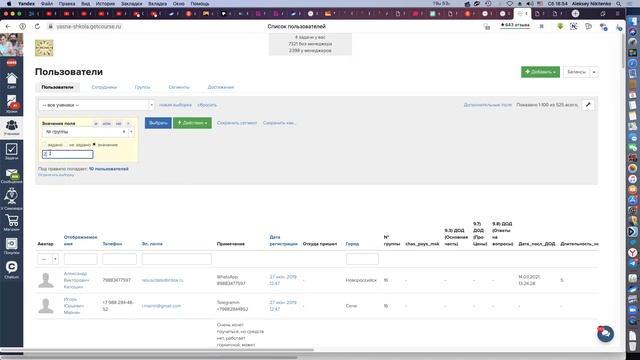Click the pencil edit icon
This screenshot has height=360, width=640.
pyautogui.click(x=588, y=105)
